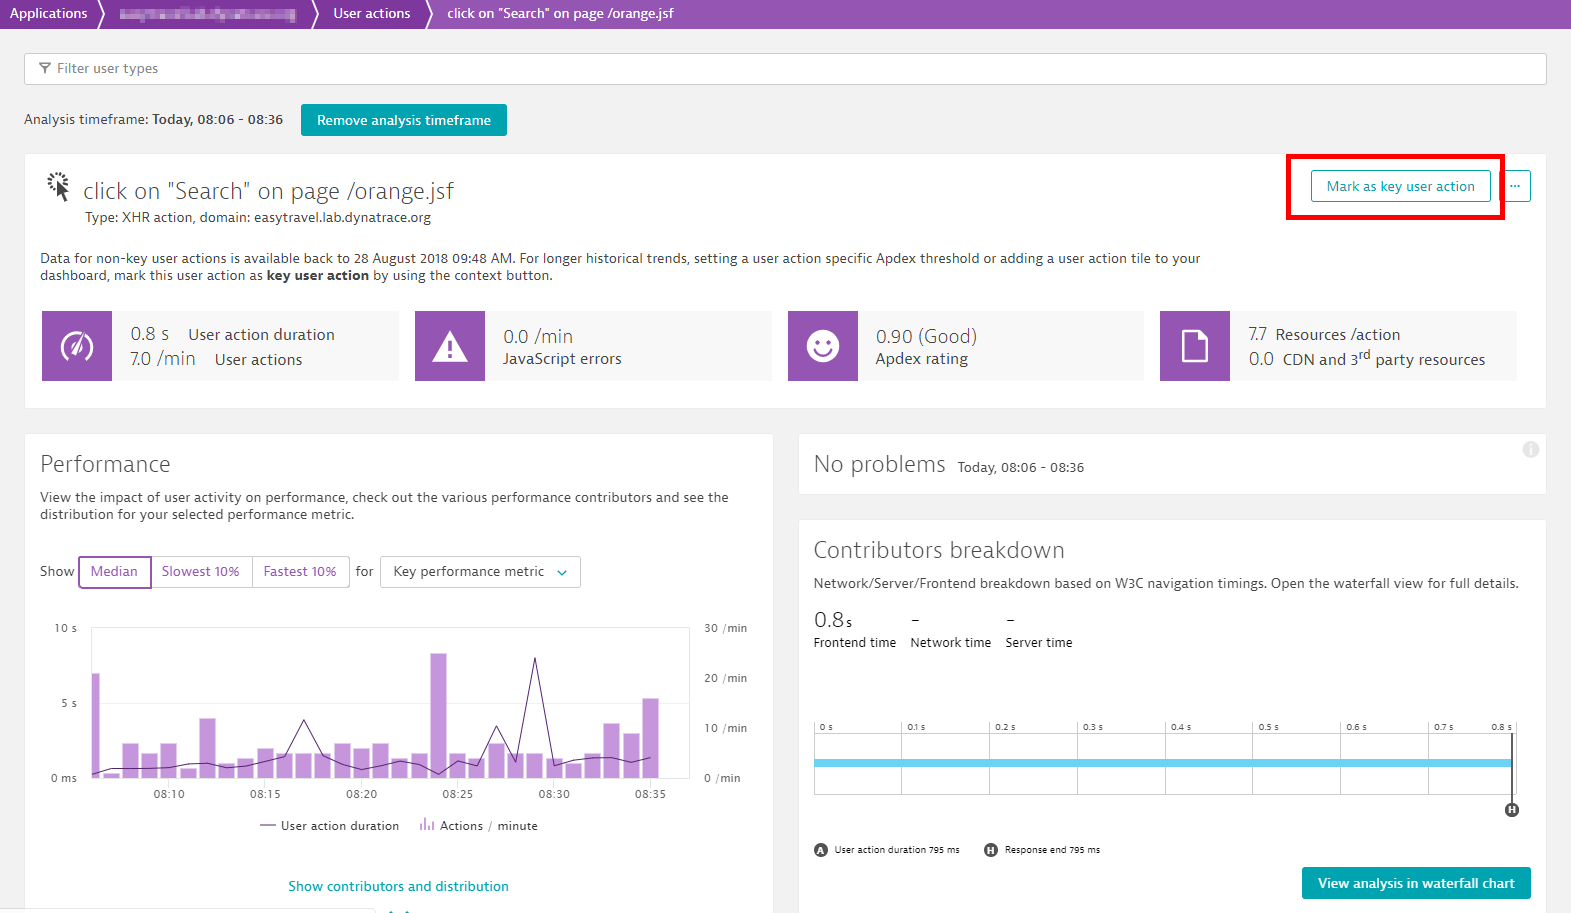1571x913 pixels.
Task: Click the filter funnel icon
Action: click(45, 69)
